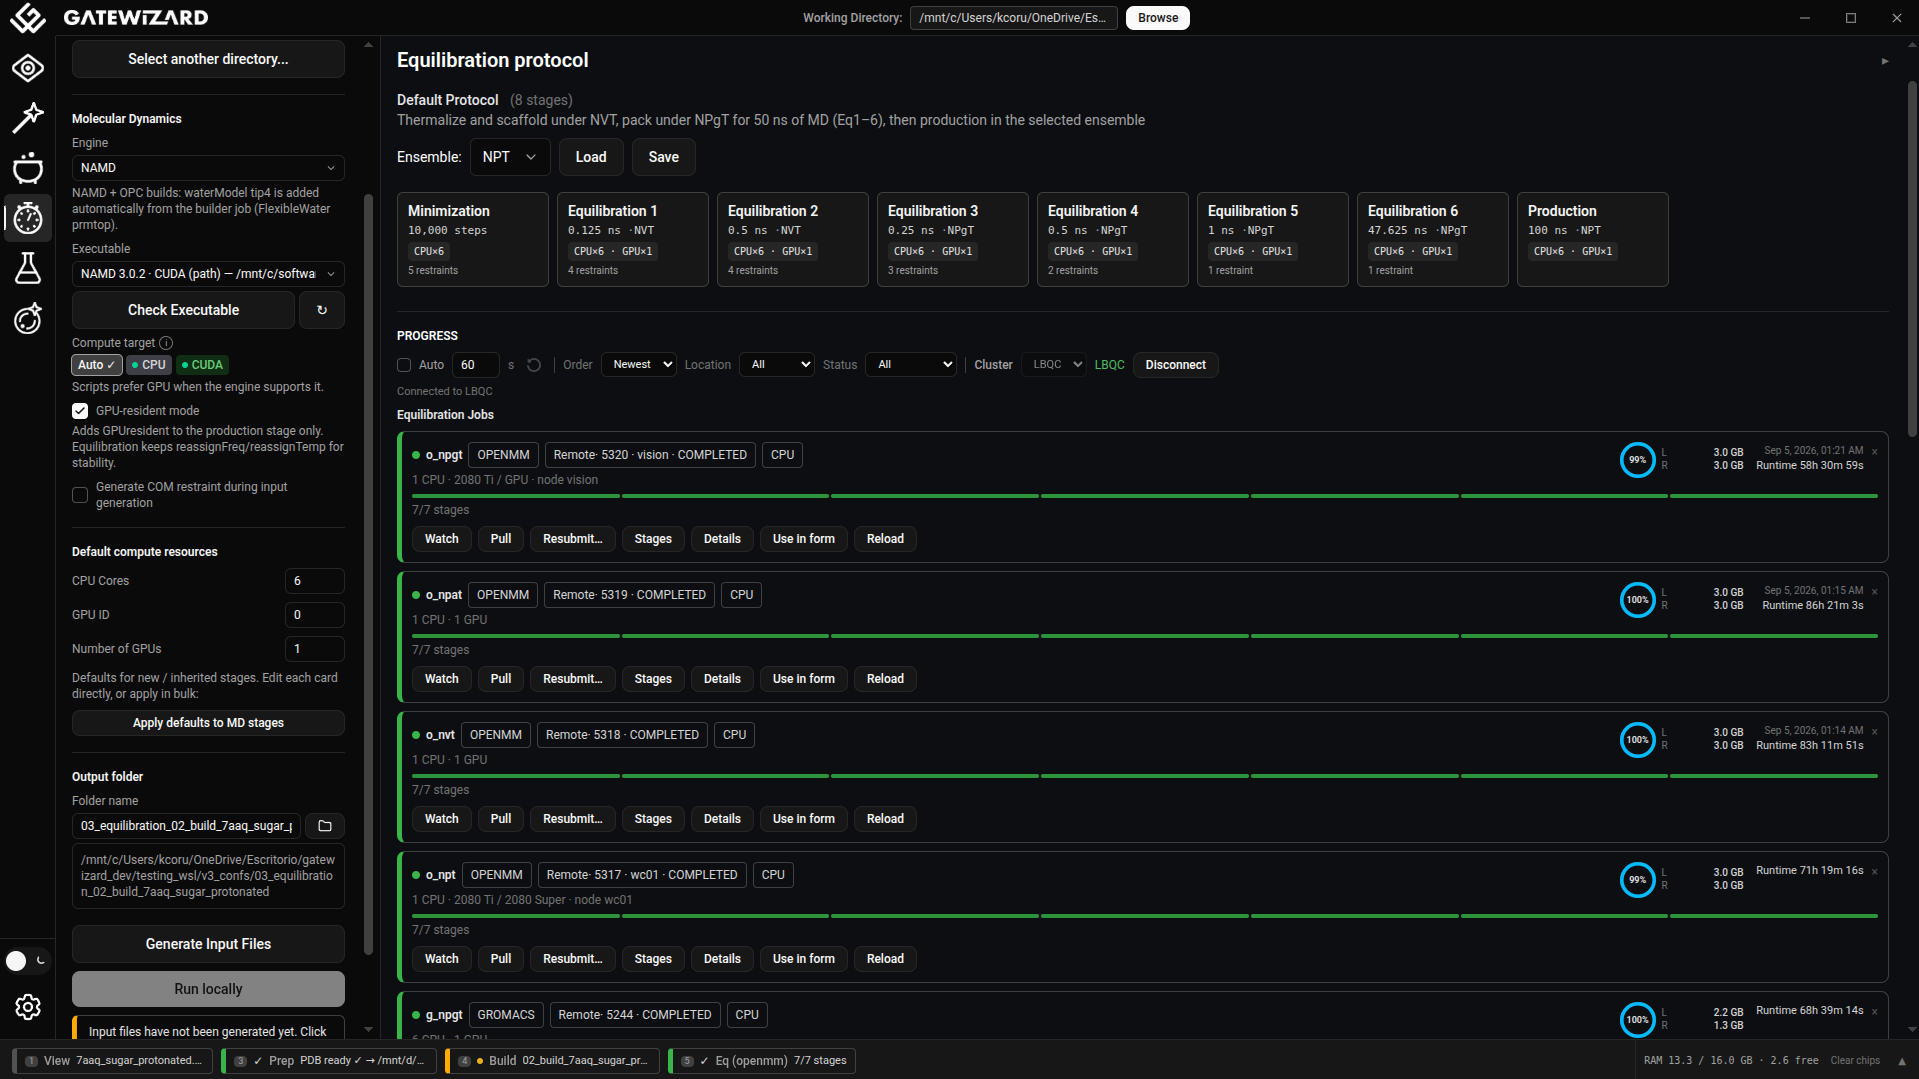This screenshot has width=1919, height=1079.
Task: Click the progress refresh icon near Auto
Action: pos(534,365)
